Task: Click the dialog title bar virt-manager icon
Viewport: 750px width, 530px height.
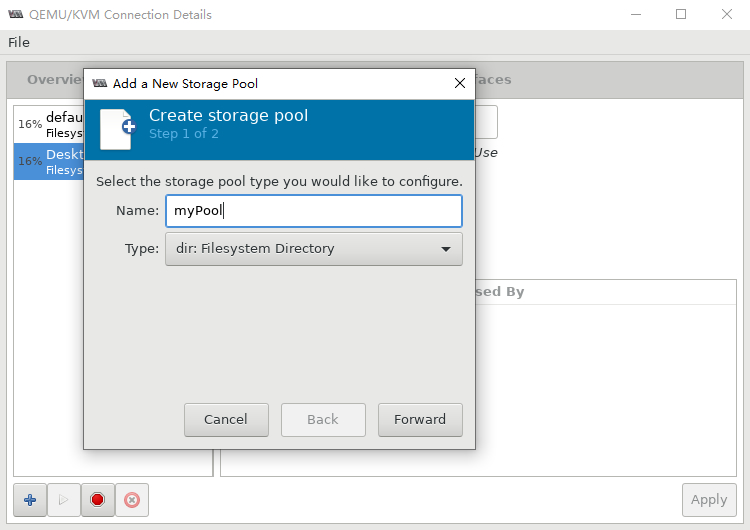Action: (99, 83)
